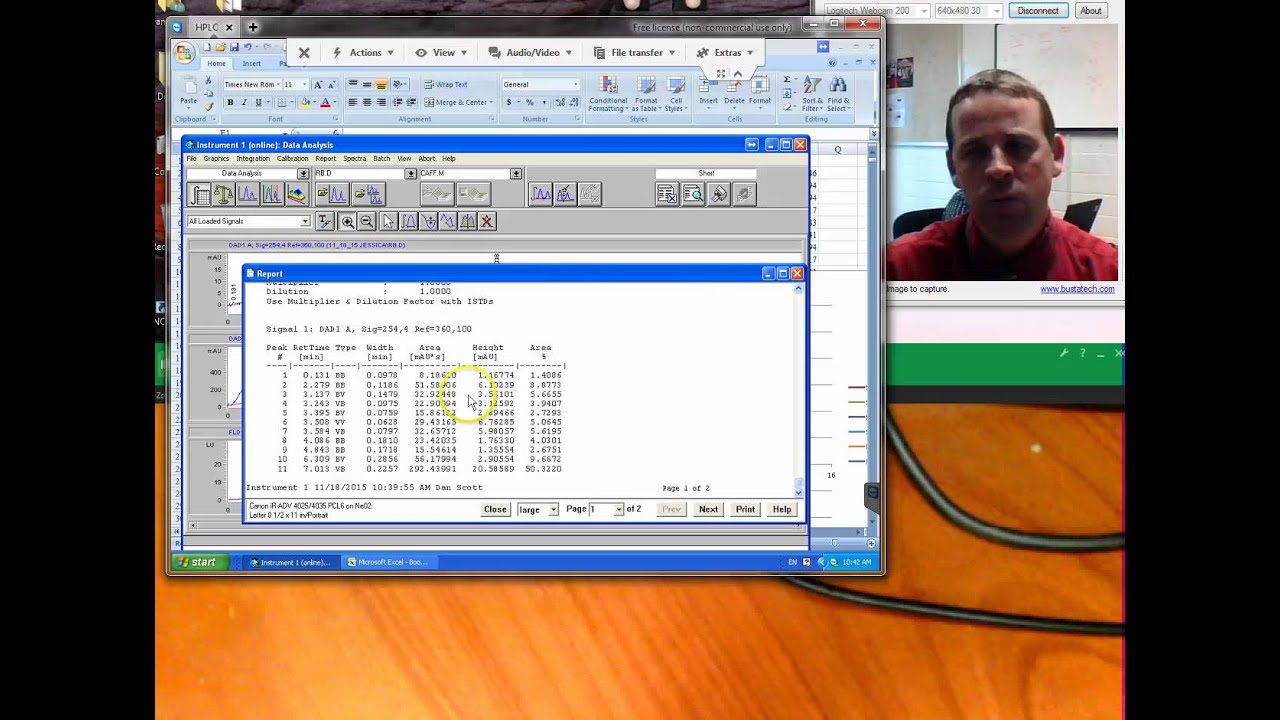Click the Excel Font Color red A
This screenshot has height=720, width=1280.
(x=325, y=102)
